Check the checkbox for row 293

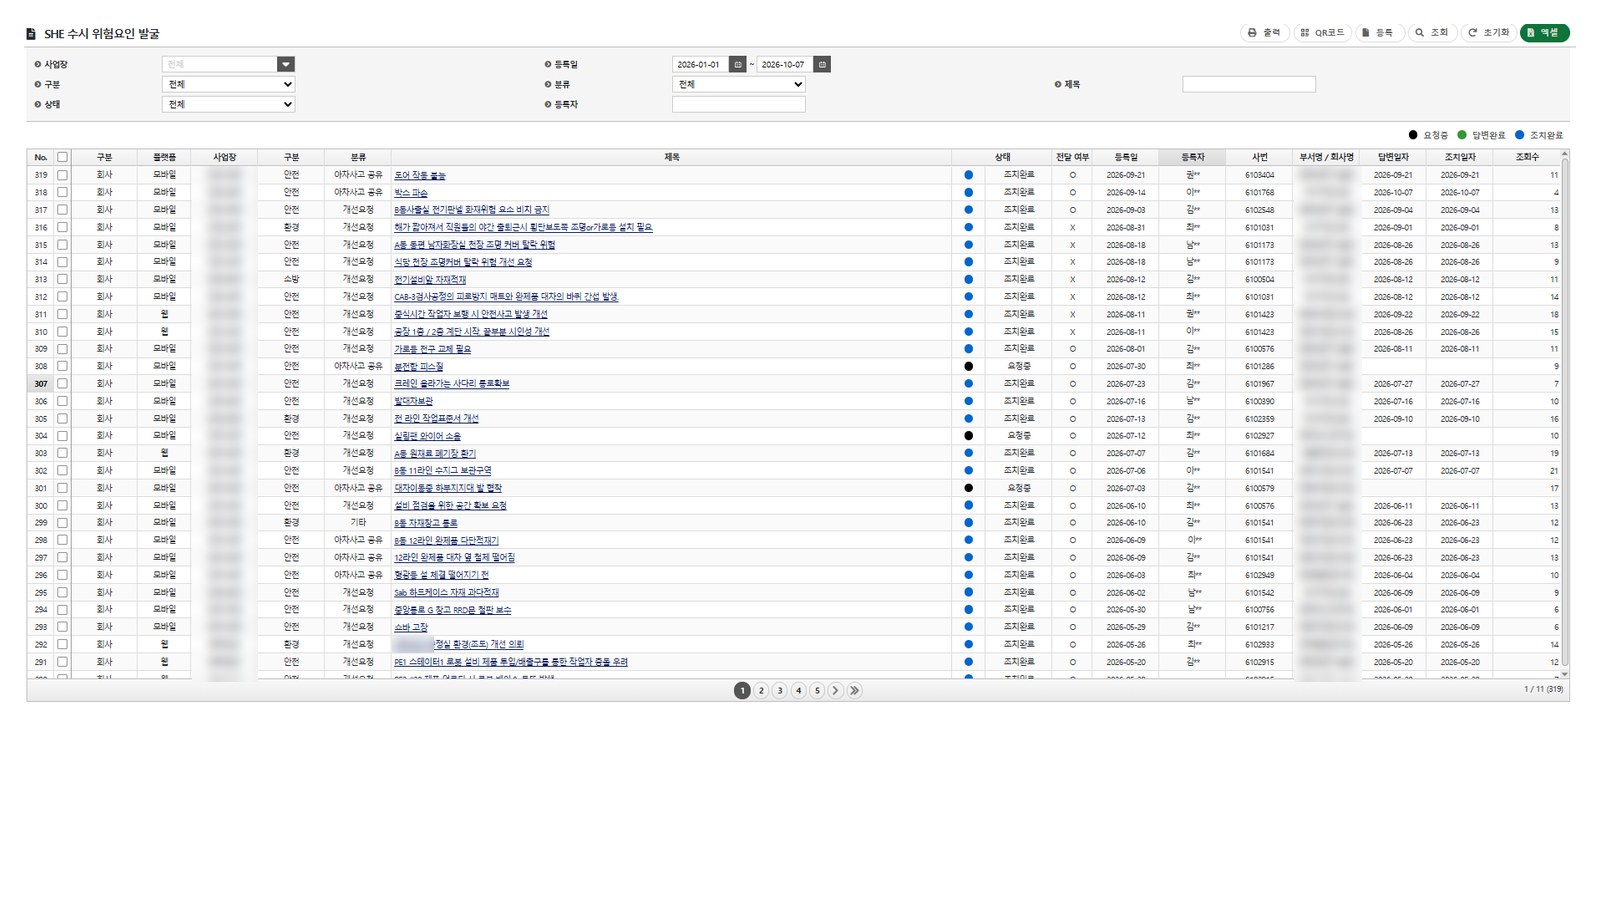(x=62, y=627)
